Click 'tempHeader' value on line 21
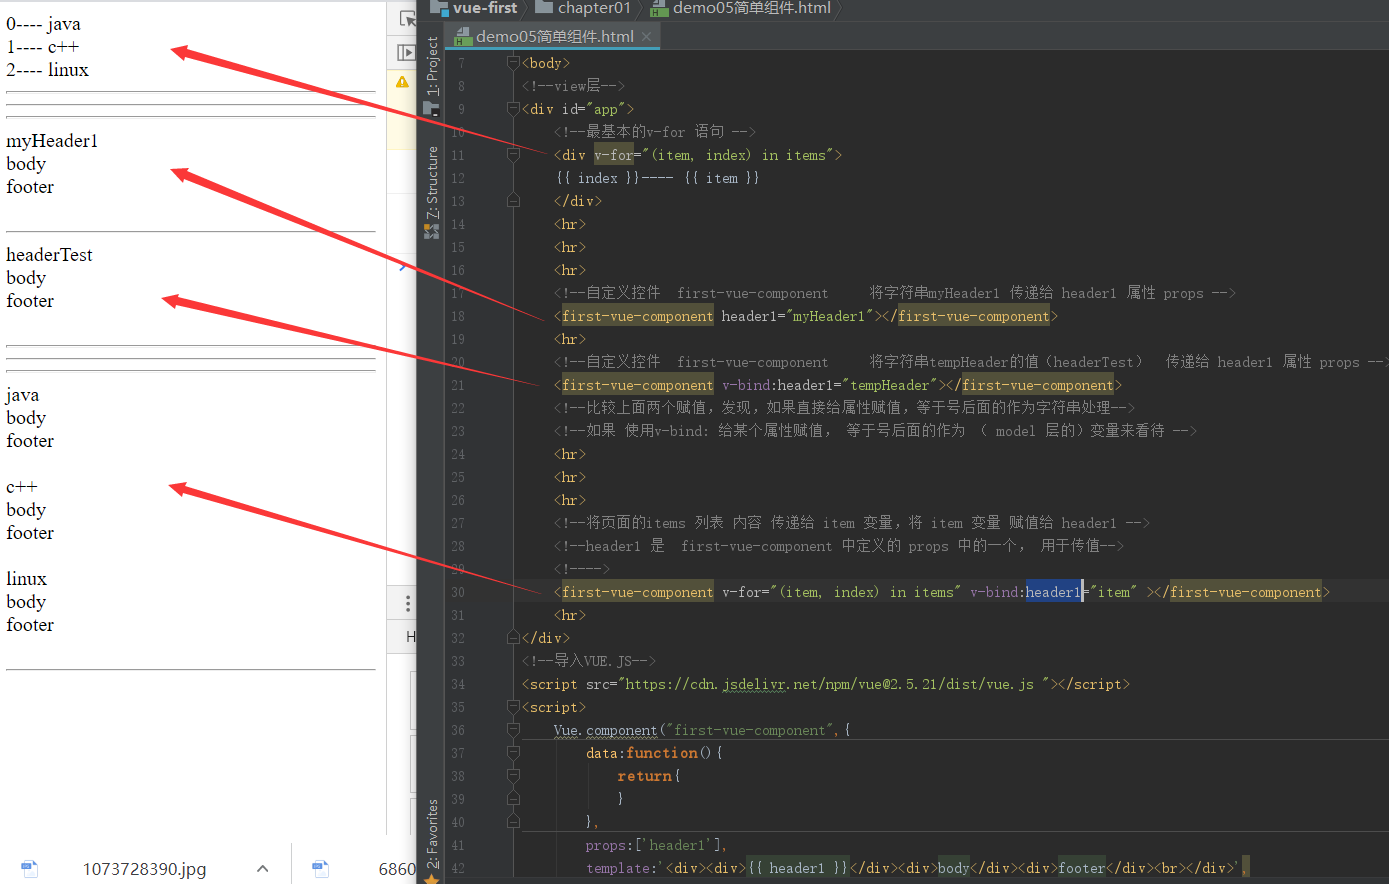Viewport: 1389px width, 884px height. [890, 385]
